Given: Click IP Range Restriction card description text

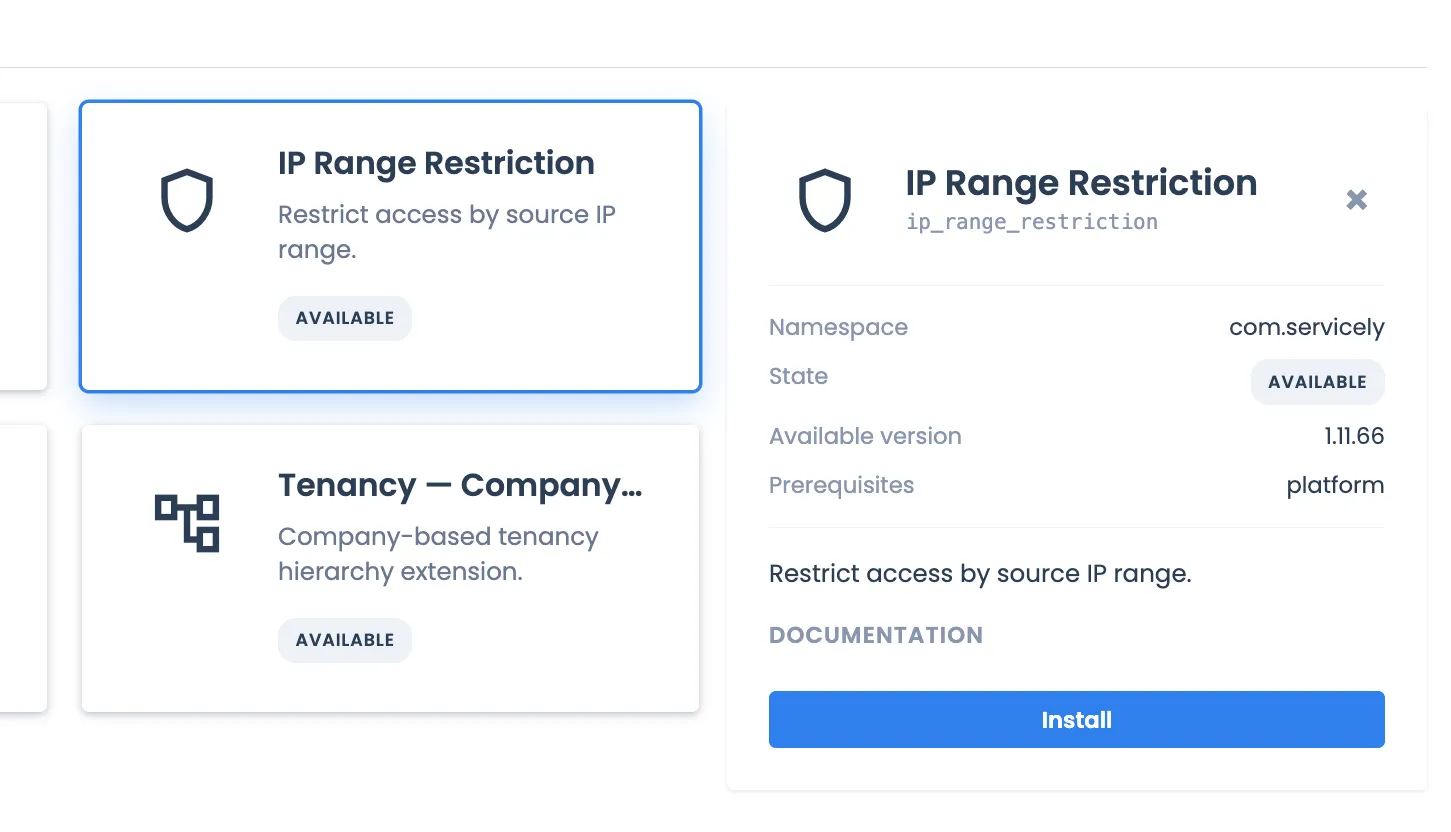Looking at the screenshot, I should 447,232.
